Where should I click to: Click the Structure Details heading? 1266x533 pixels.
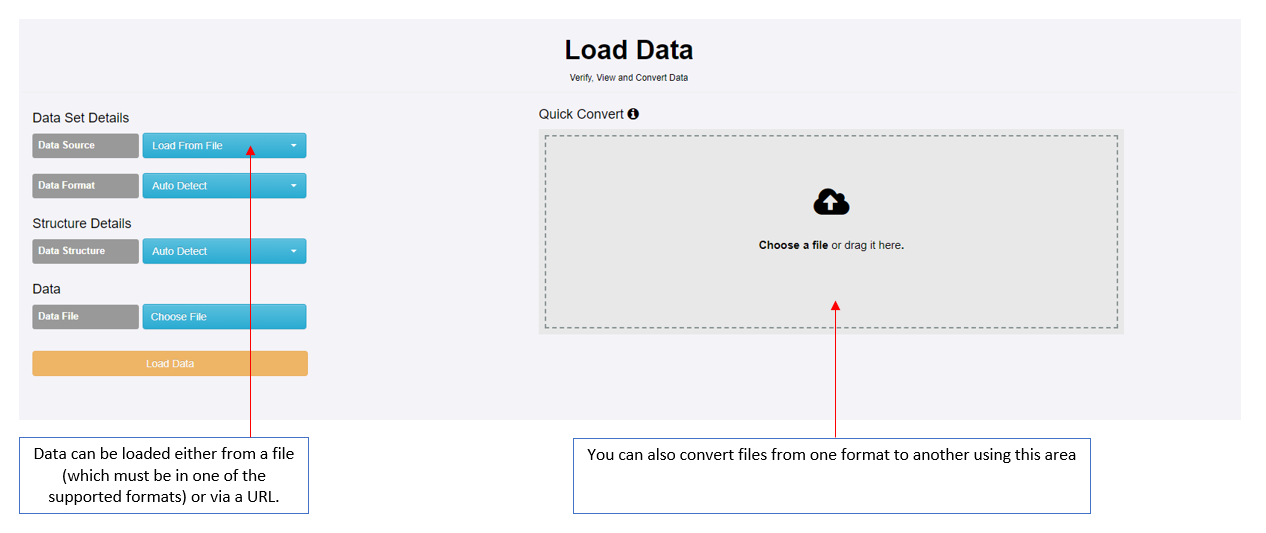click(x=82, y=223)
